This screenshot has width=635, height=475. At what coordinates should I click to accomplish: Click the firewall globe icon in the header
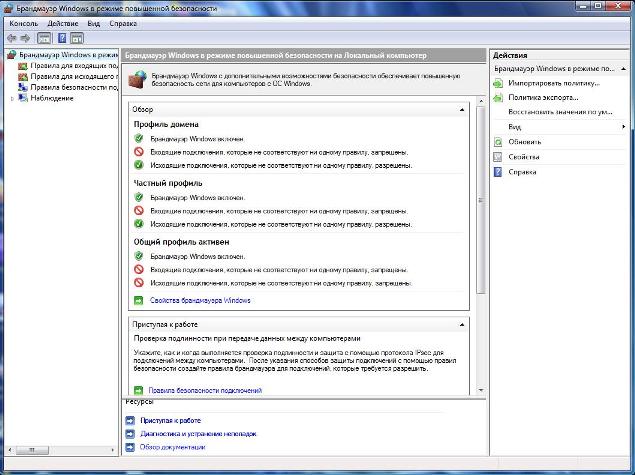pyautogui.click(x=137, y=79)
